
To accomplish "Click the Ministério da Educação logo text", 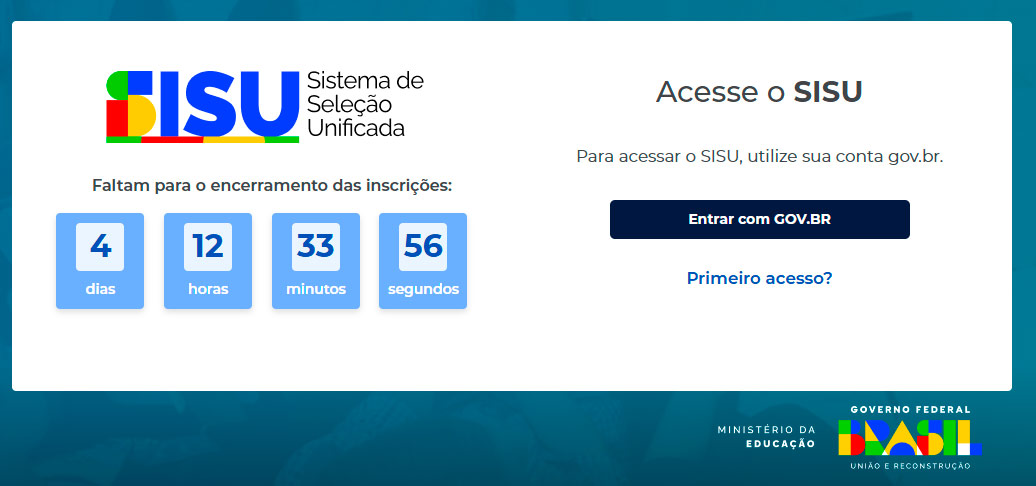I will (766, 437).
